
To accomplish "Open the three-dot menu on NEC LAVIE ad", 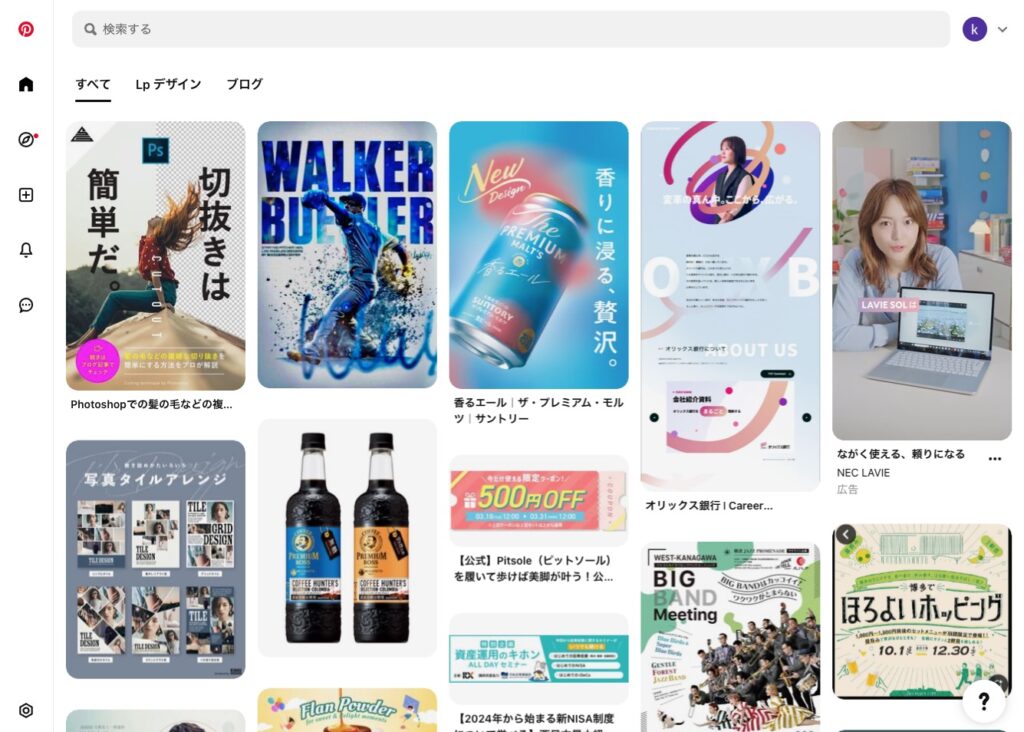I will (995, 459).
